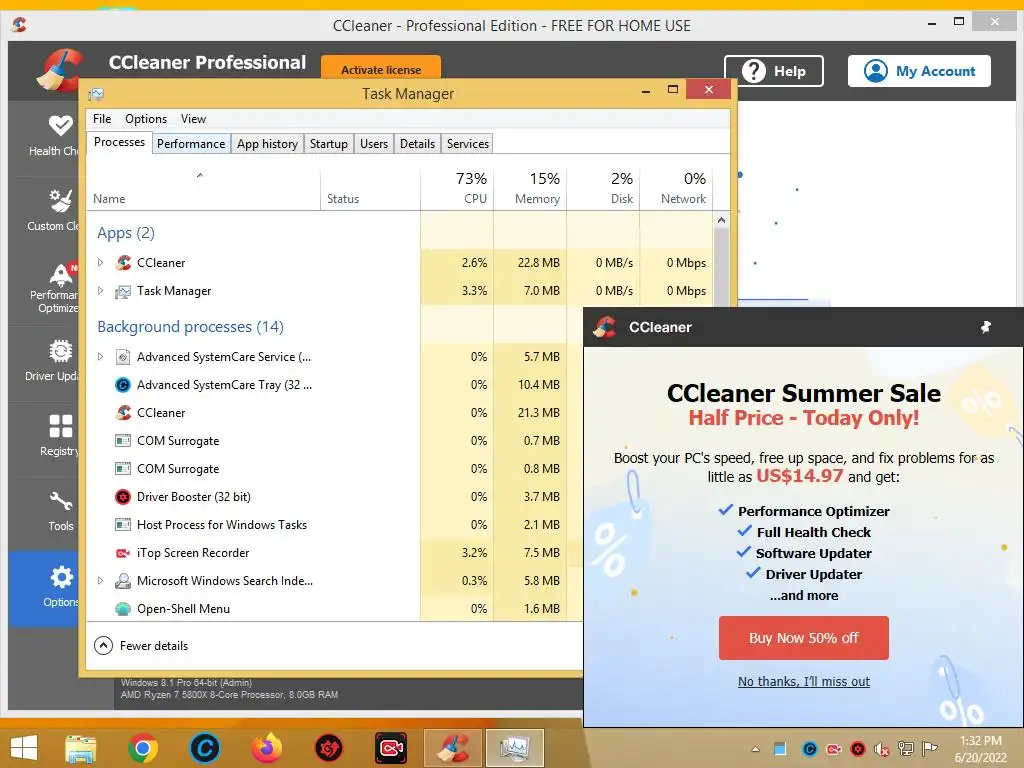1024x768 pixels.
Task: Expand Microsoft Windows Search Indexer row
Action: click(100, 581)
